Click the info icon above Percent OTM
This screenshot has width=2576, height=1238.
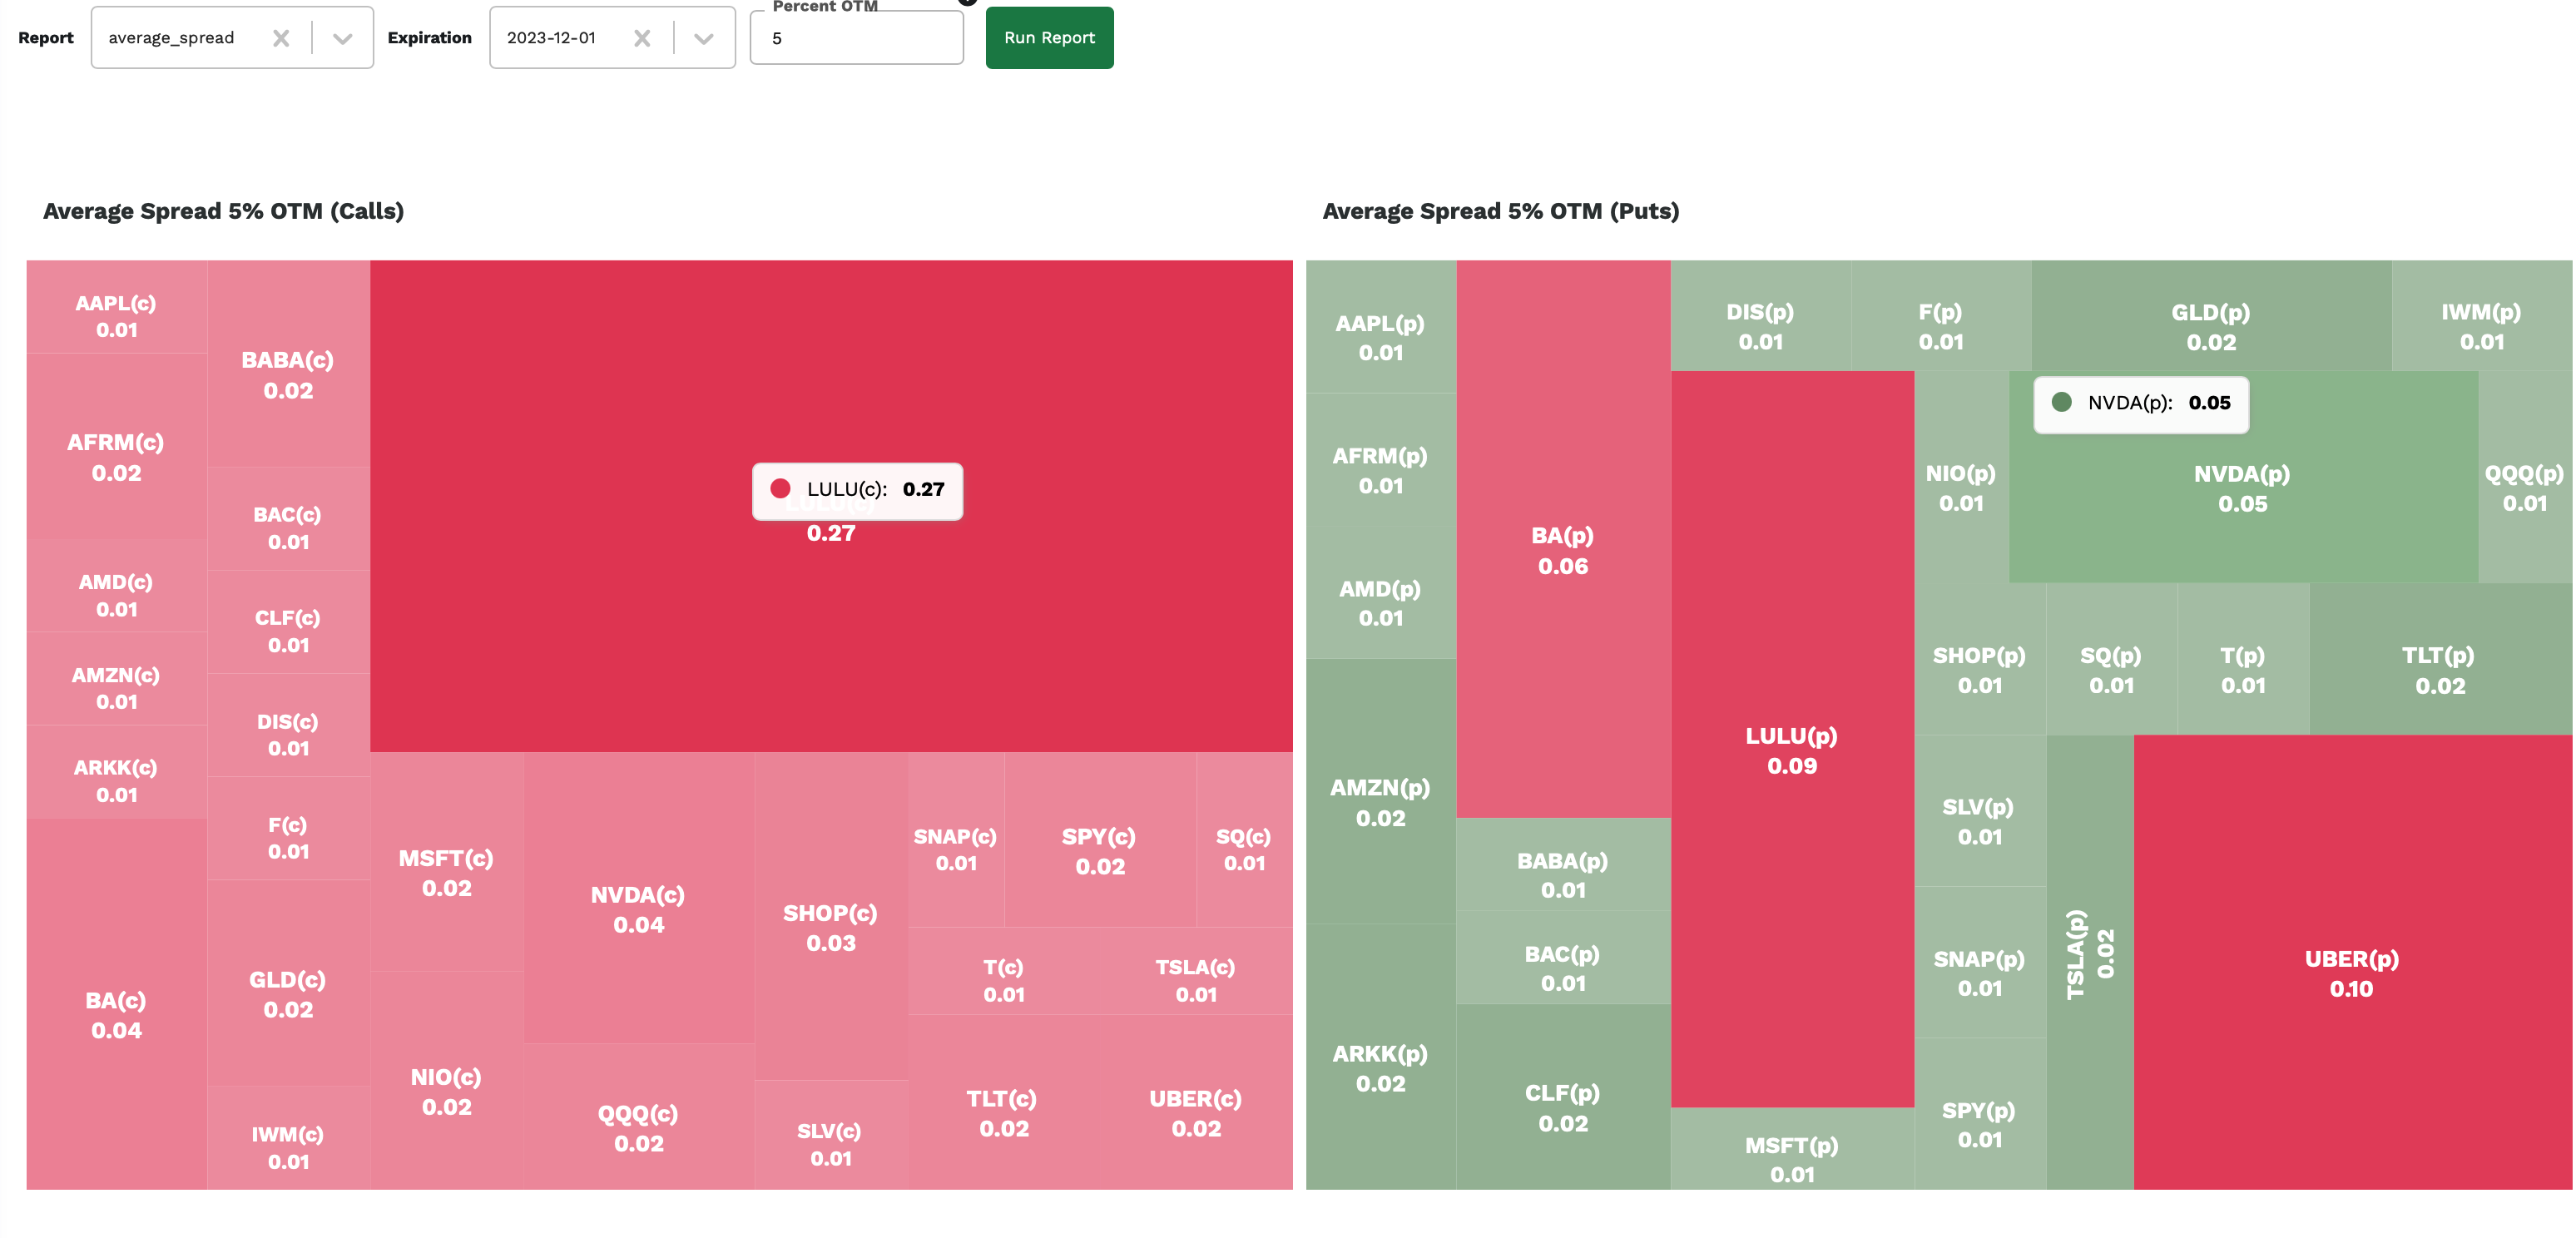(x=967, y=1)
